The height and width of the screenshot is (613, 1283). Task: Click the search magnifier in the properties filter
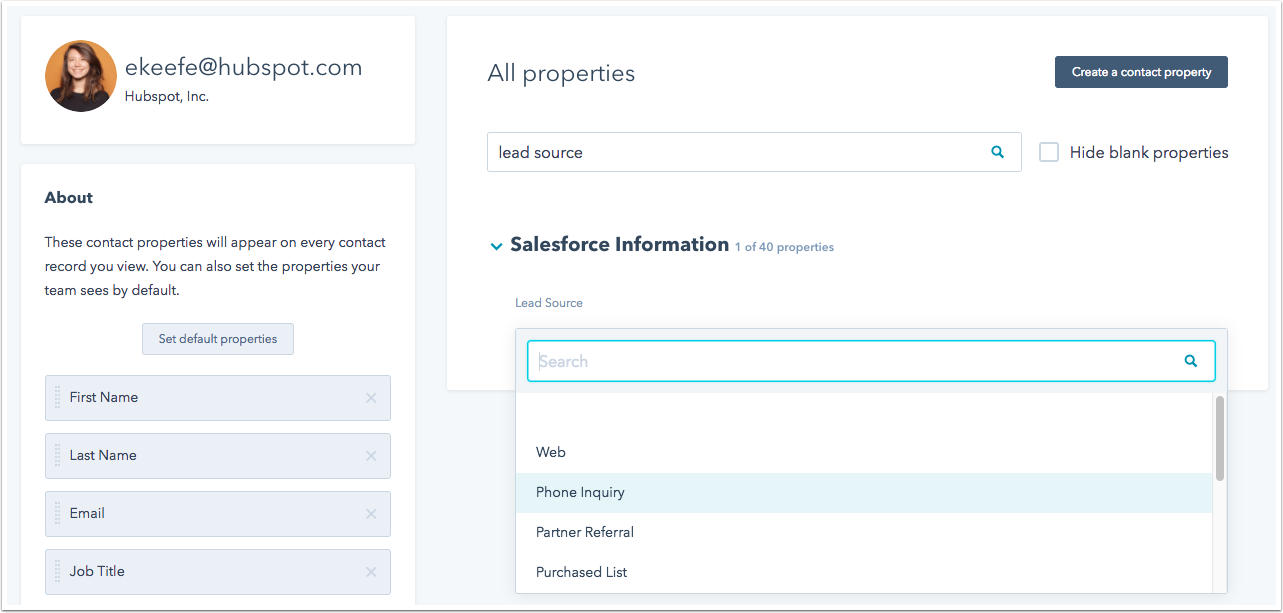[x=997, y=152]
